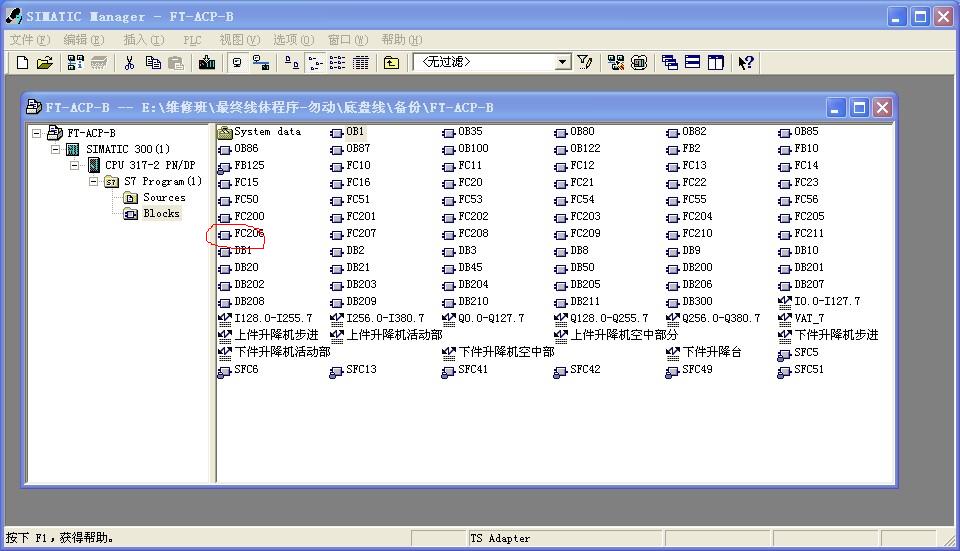Click the Paste toolbar icon

pyautogui.click(x=176, y=62)
